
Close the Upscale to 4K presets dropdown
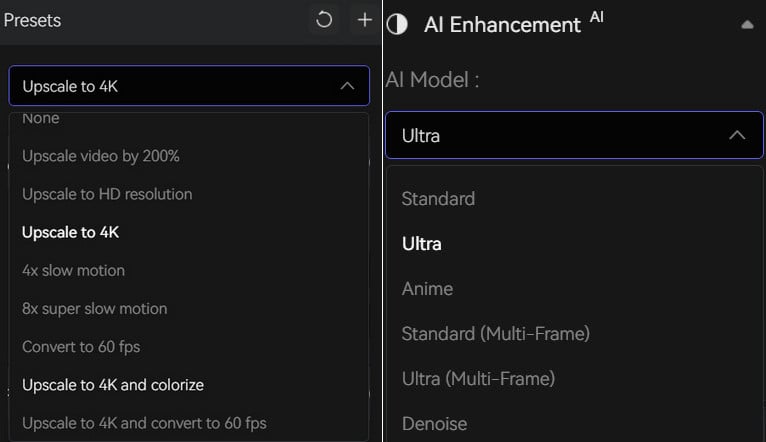tap(347, 86)
